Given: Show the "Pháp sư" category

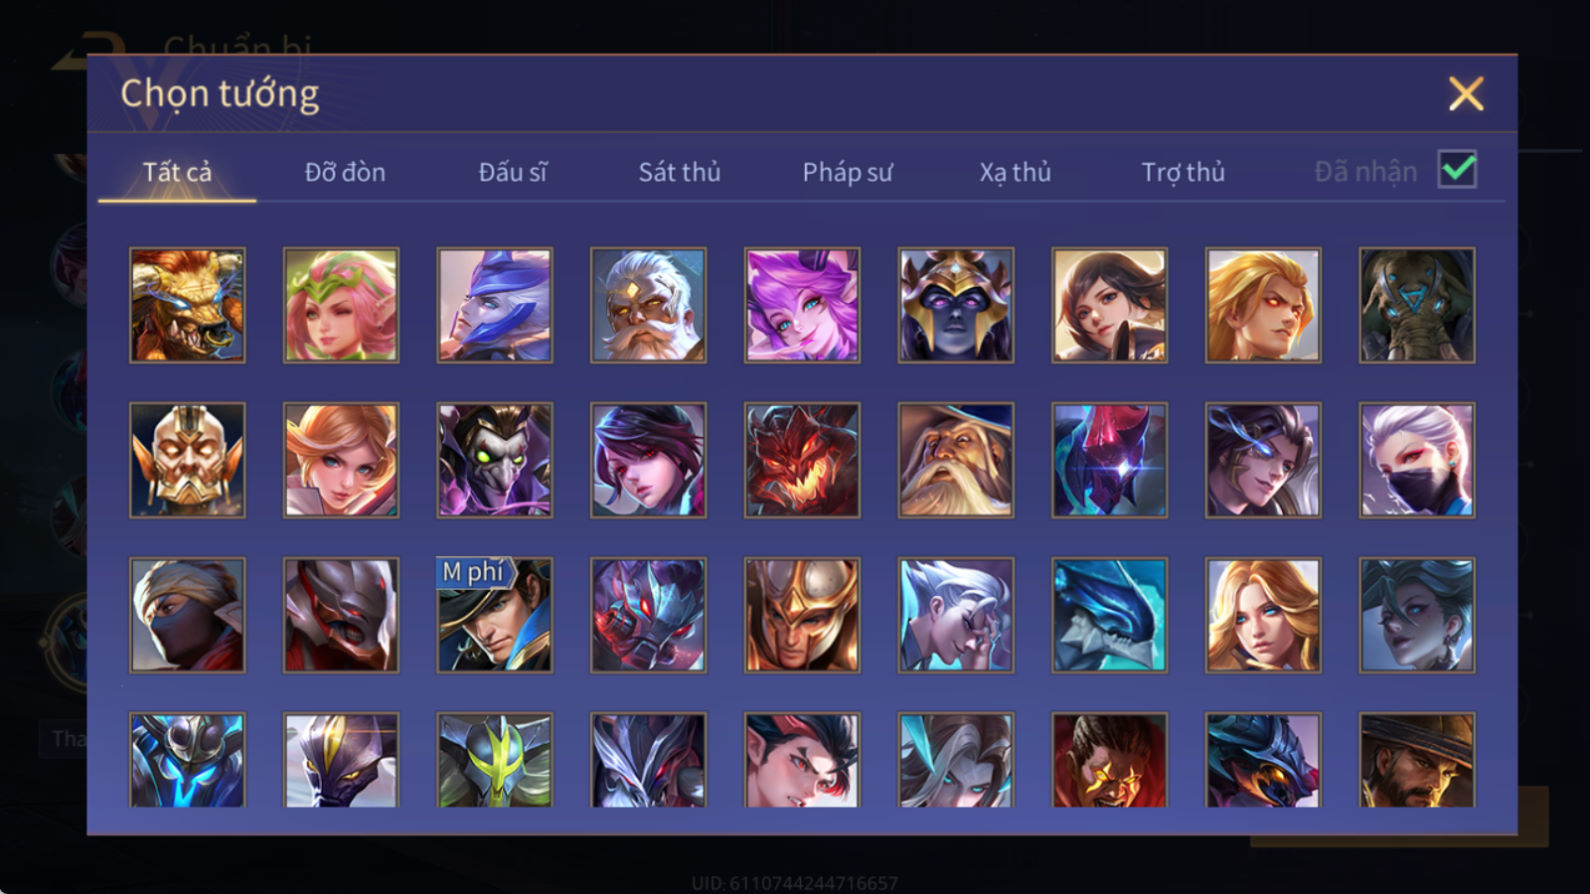Looking at the screenshot, I should tap(847, 172).
